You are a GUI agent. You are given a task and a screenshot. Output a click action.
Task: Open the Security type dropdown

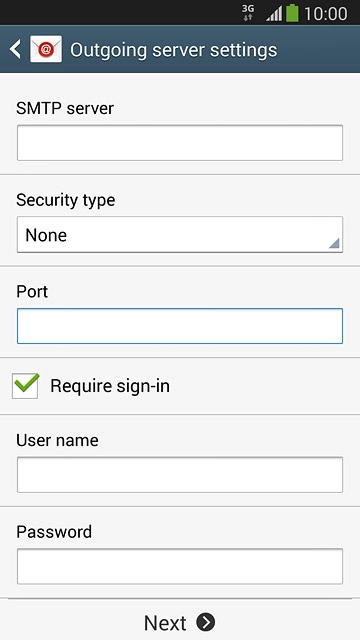tap(180, 235)
